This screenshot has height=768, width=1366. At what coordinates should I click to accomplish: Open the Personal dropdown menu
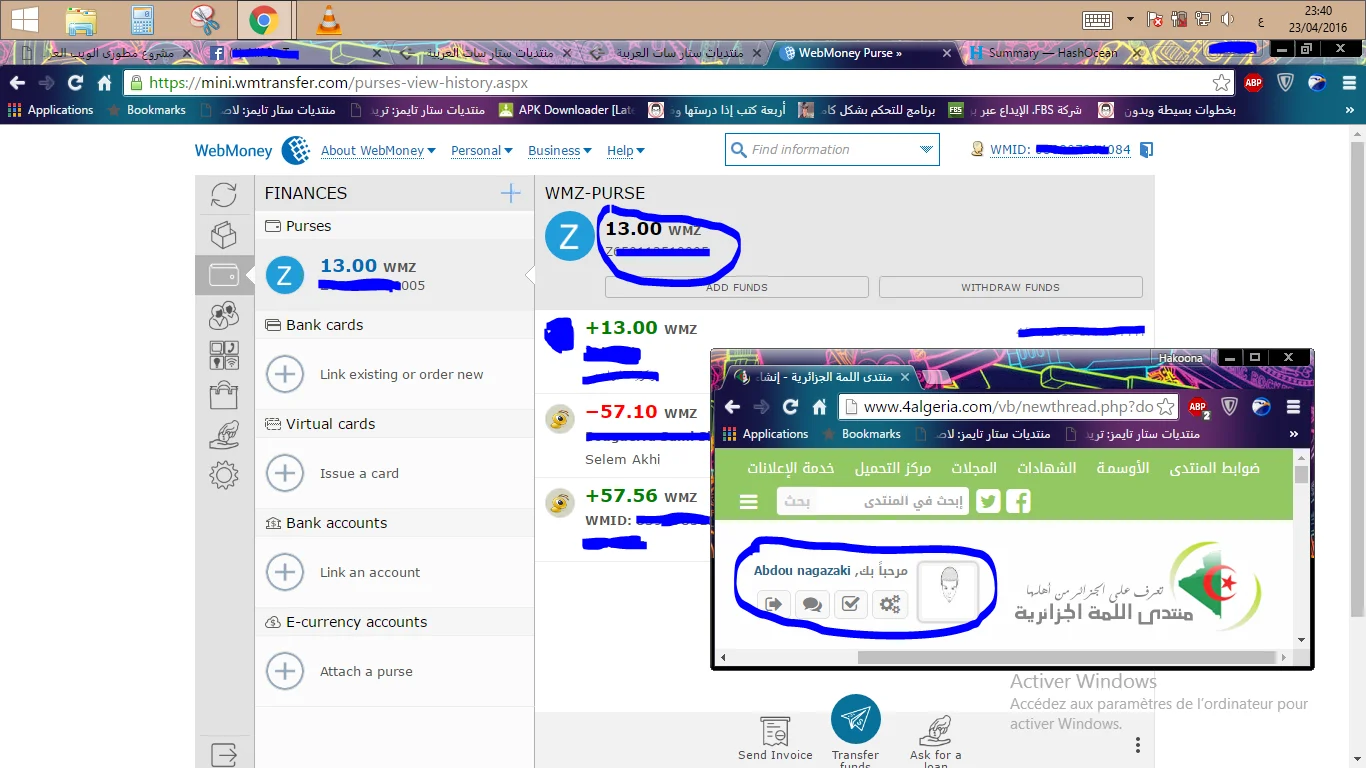tap(481, 150)
